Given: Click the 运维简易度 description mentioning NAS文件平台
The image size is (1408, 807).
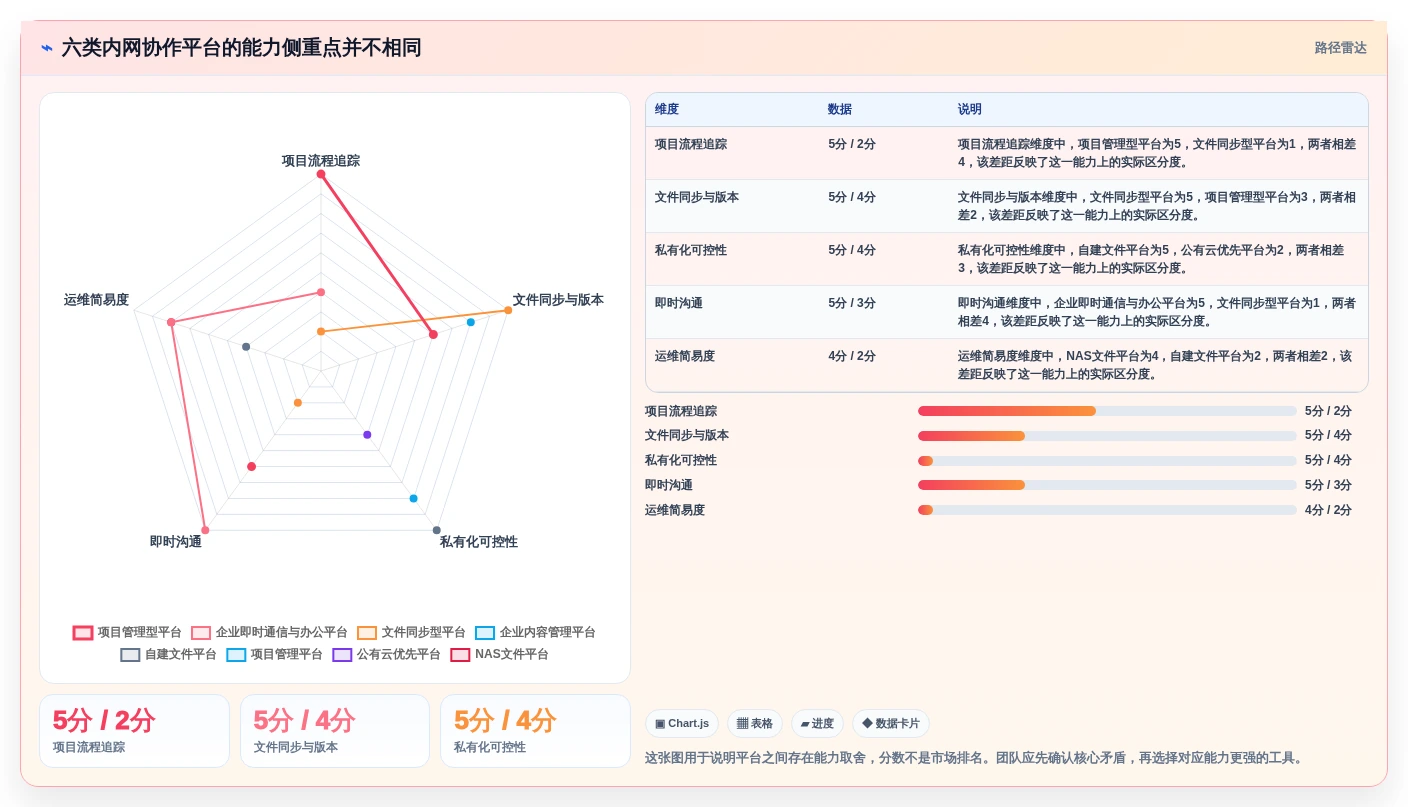Looking at the screenshot, I should tap(1157, 365).
